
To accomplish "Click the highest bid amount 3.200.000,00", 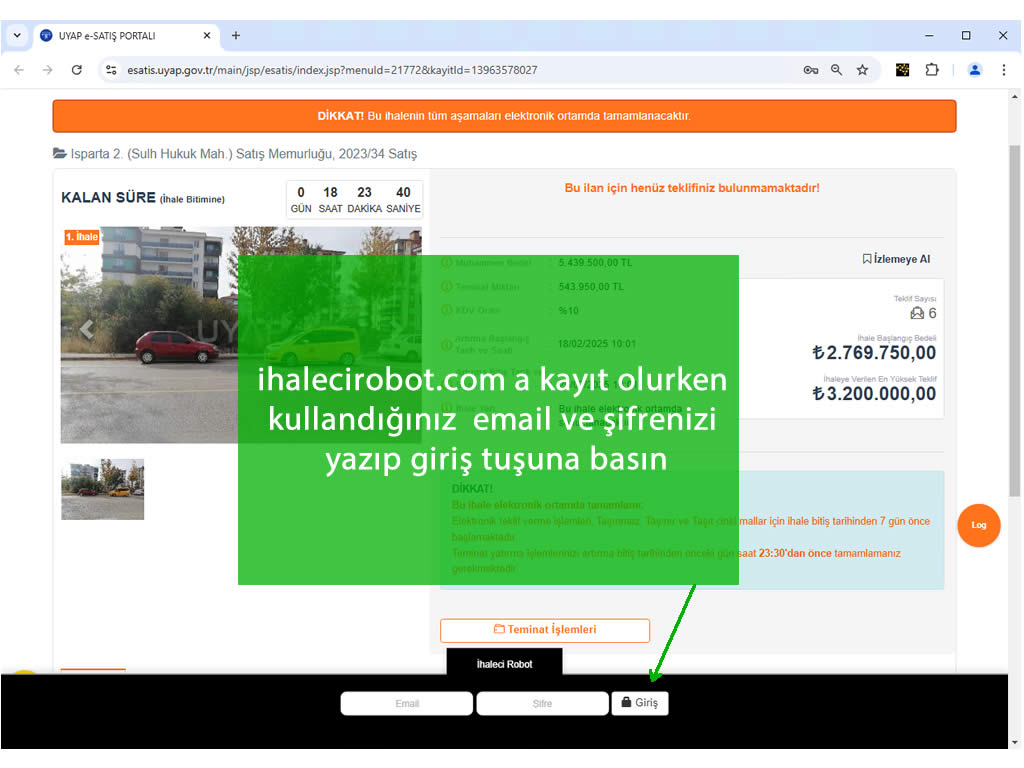I will (874, 394).
